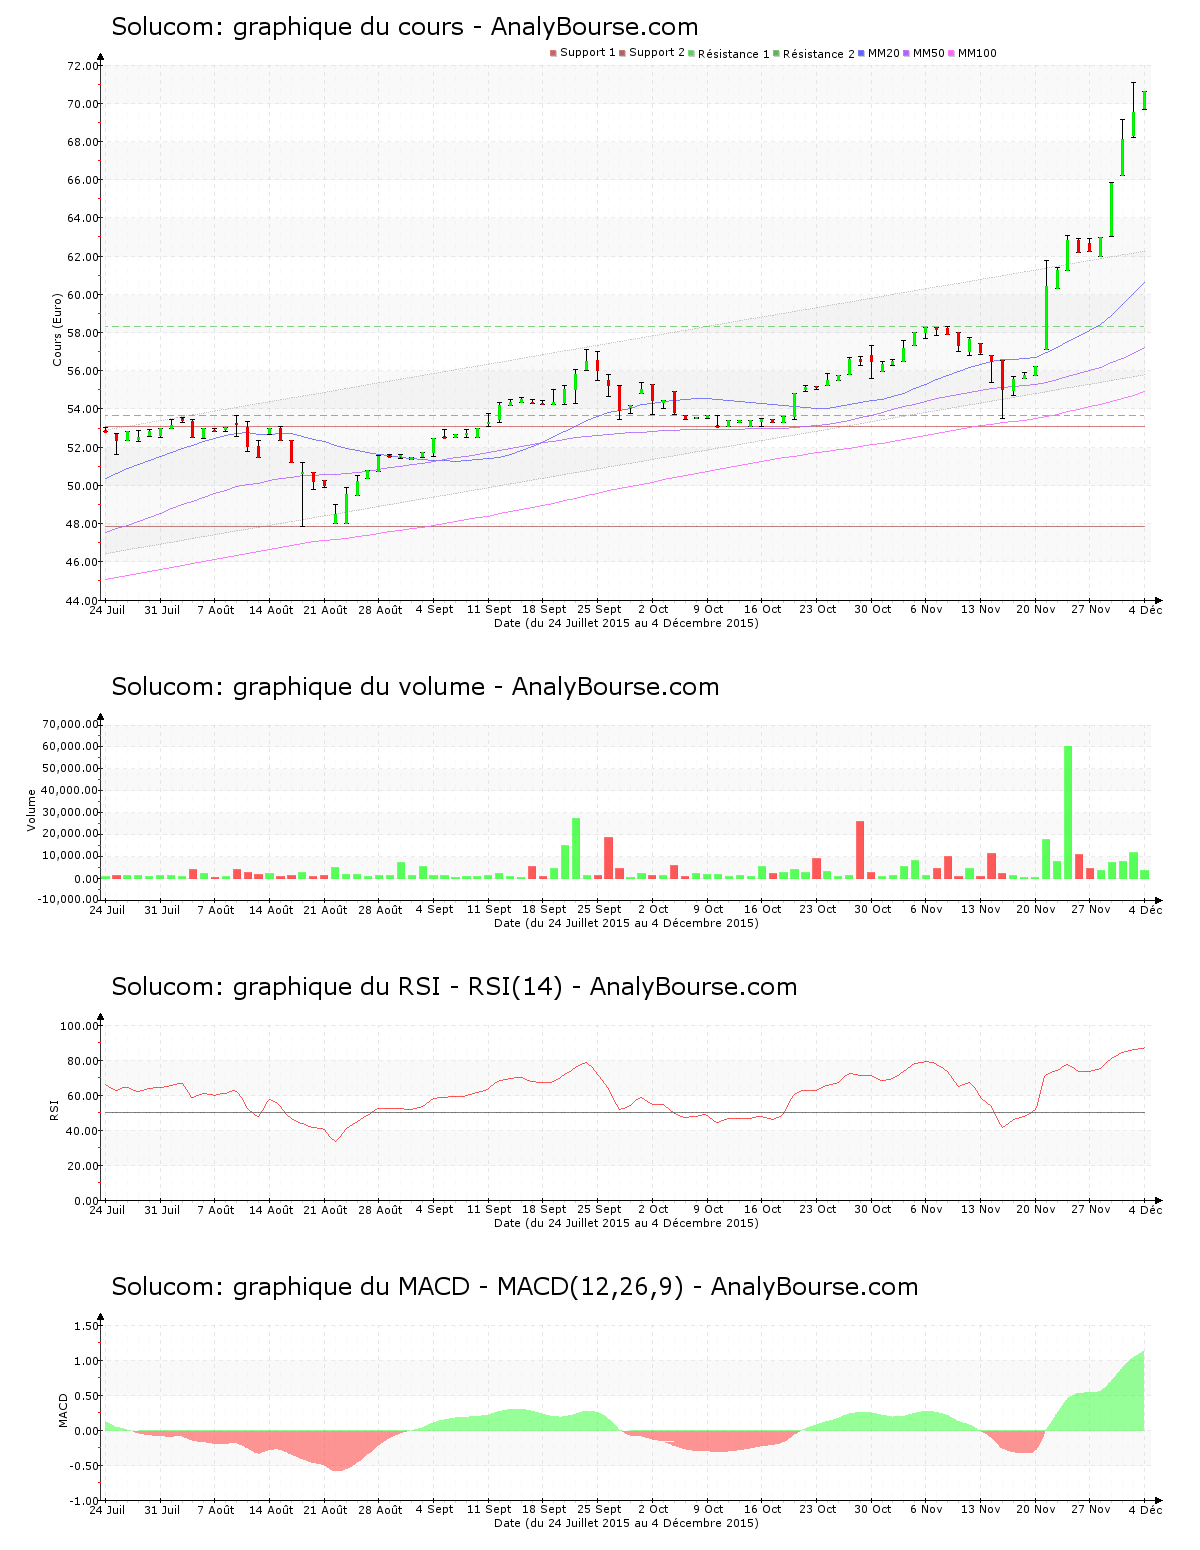The height and width of the screenshot is (1550, 1200).
Task: Click the 64.00 value on price axis
Action: point(82,218)
